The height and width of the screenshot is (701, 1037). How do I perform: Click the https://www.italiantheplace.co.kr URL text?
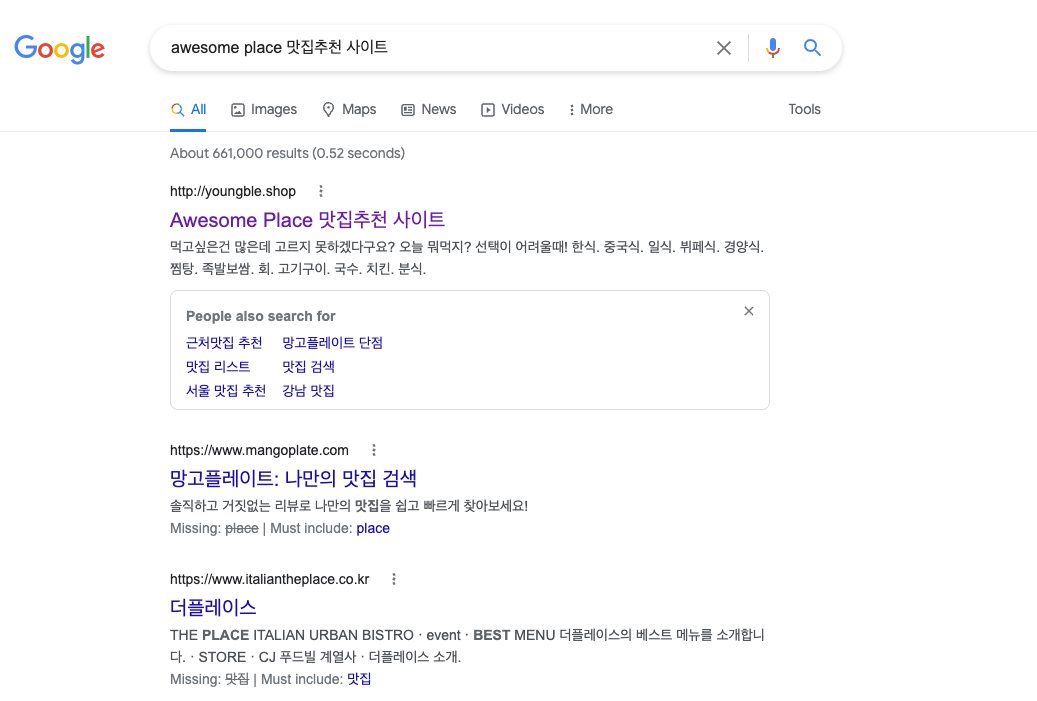pos(270,579)
